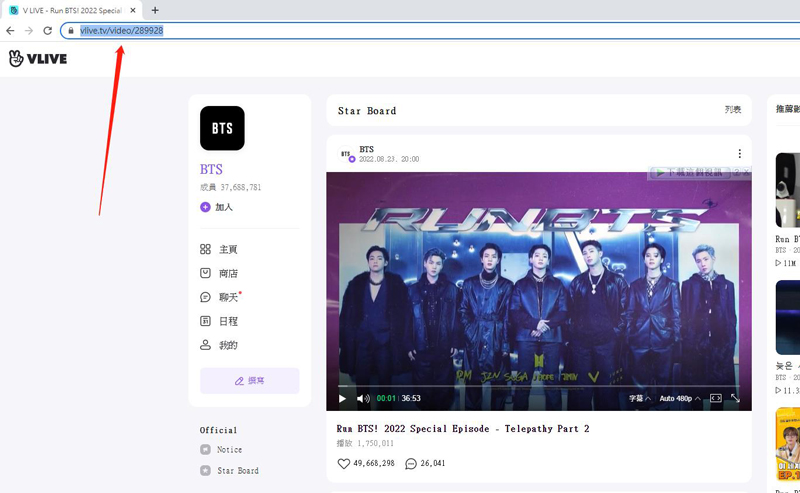
Task: Open the 我的 profile section
Action: (219, 345)
